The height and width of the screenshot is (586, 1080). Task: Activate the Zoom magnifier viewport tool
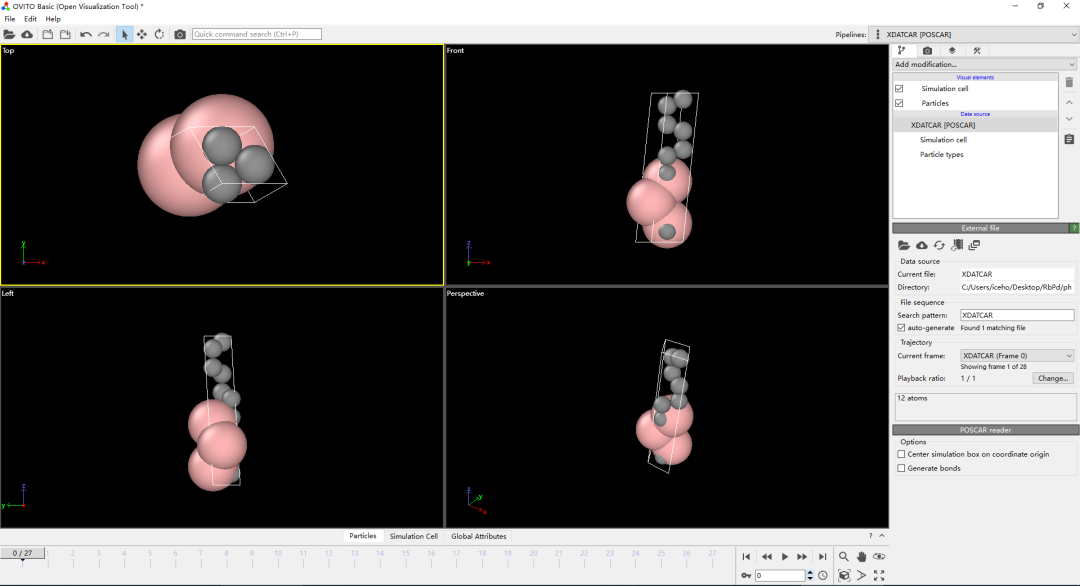[844, 556]
